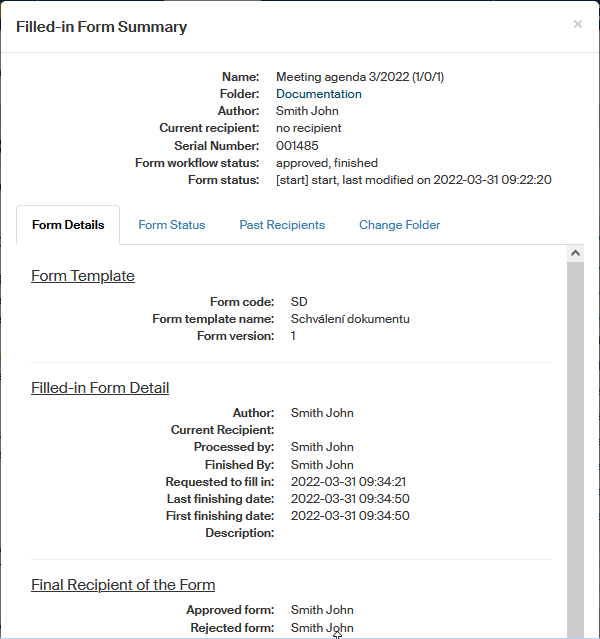This screenshot has height=639, width=600.
Task: Click the SD form code value
Action: tap(299, 302)
